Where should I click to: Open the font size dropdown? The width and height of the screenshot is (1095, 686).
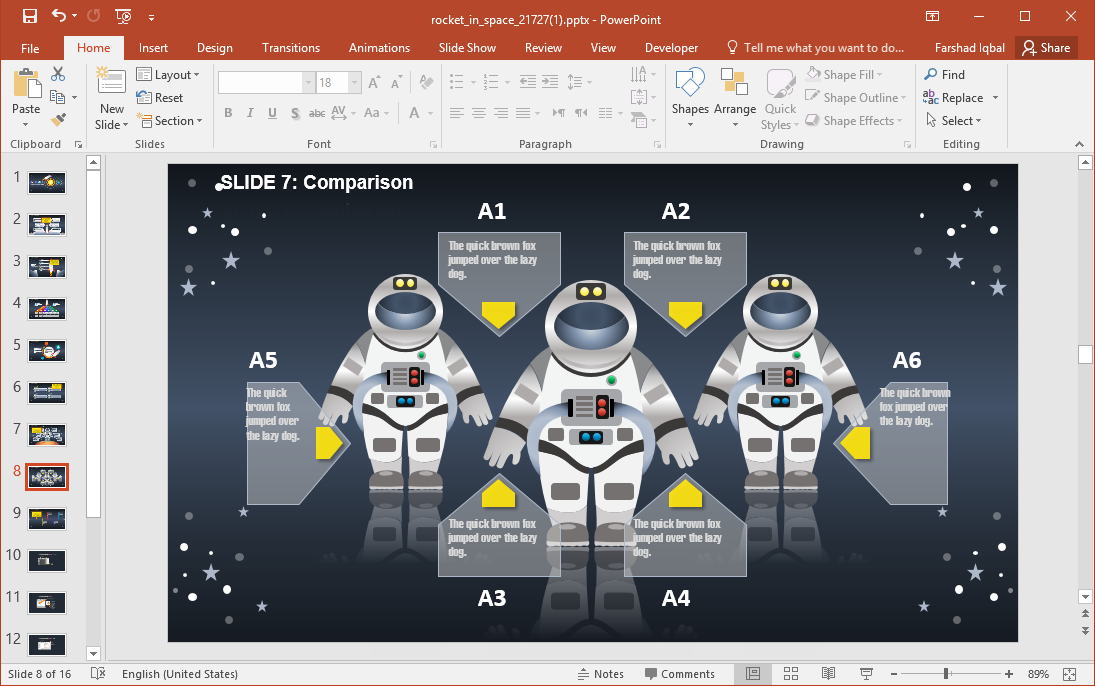(354, 83)
